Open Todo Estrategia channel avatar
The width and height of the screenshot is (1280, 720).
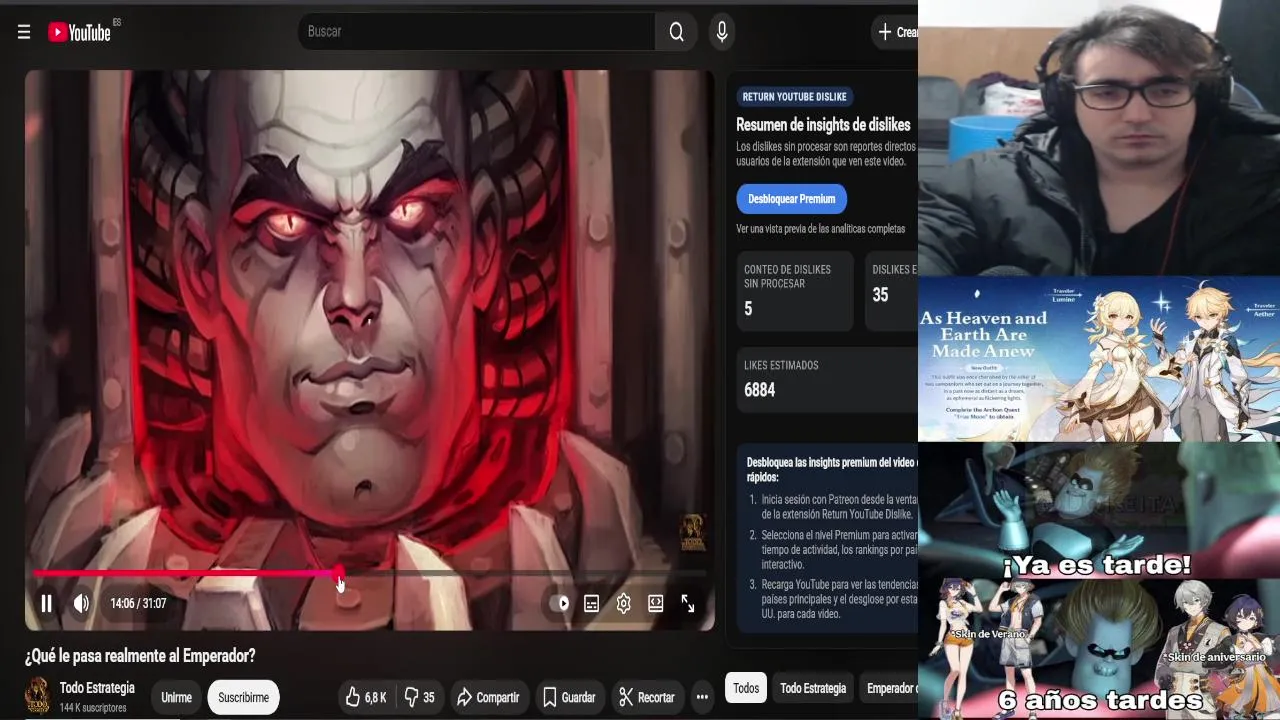click(38, 696)
